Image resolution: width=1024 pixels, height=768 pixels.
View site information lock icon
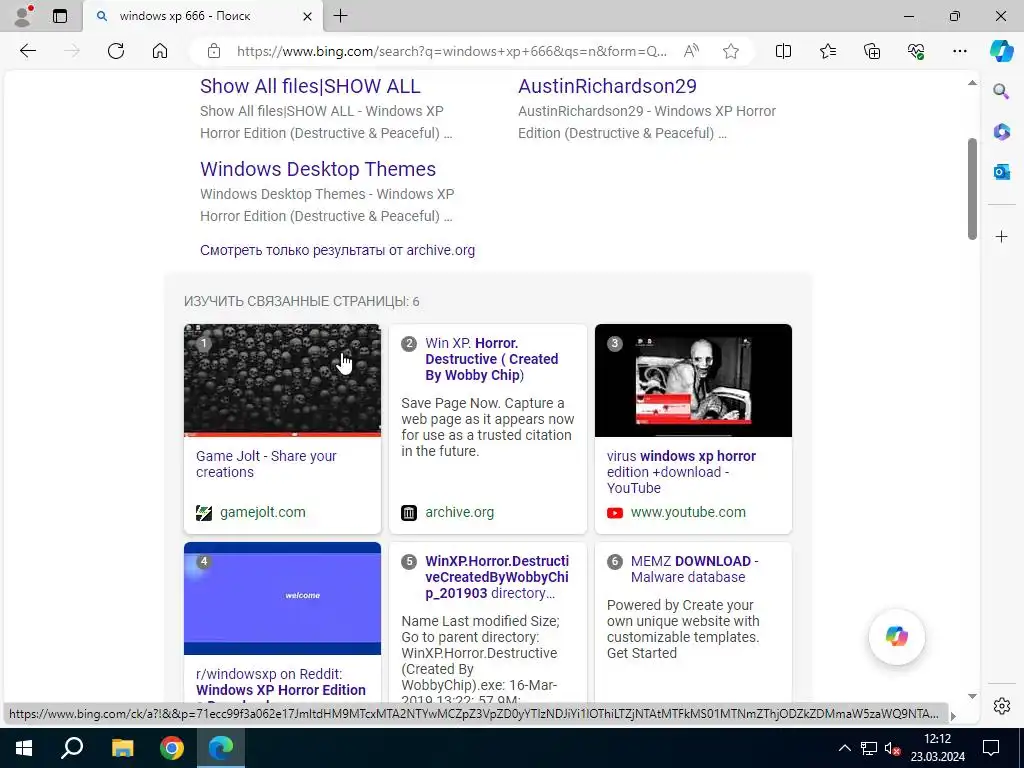click(x=214, y=51)
